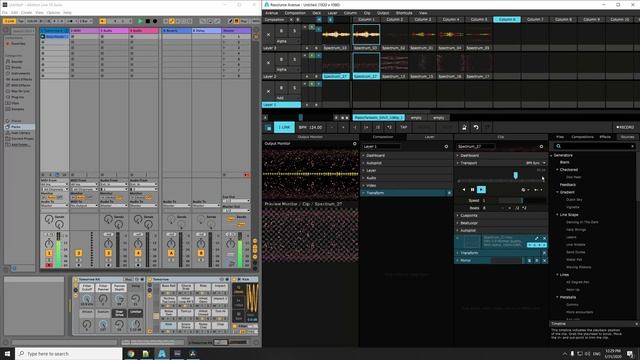The height and width of the screenshot is (360, 640).
Task: Open User Library in Ableton browser
Action: tap(20, 133)
